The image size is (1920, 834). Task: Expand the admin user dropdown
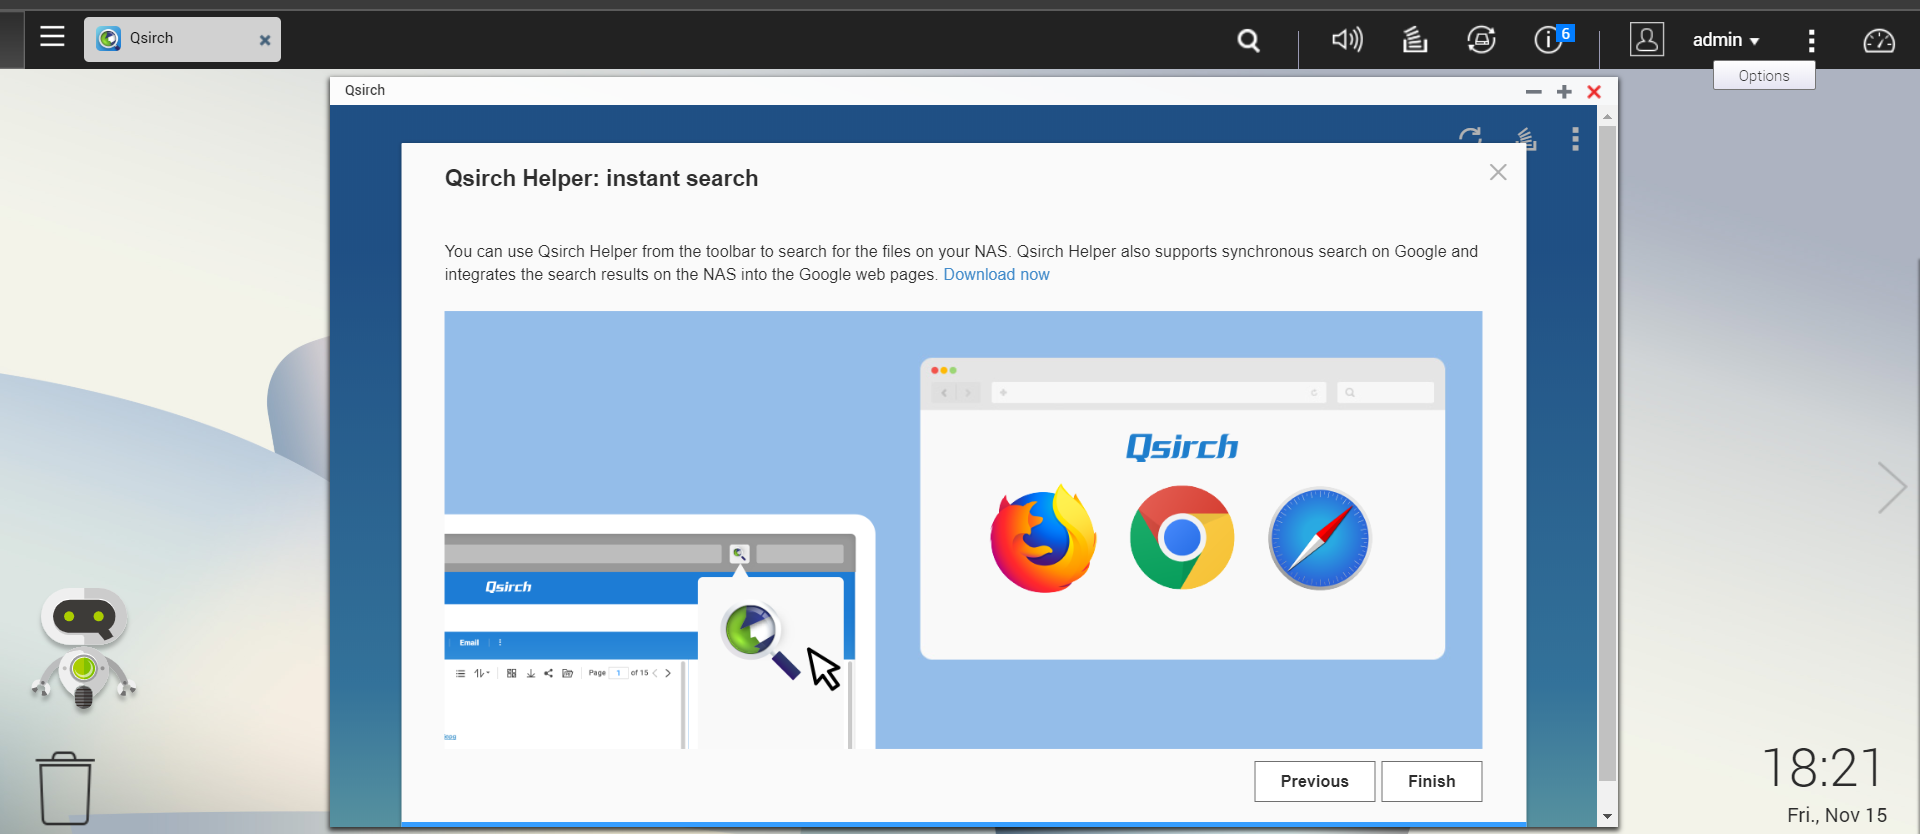click(1726, 40)
